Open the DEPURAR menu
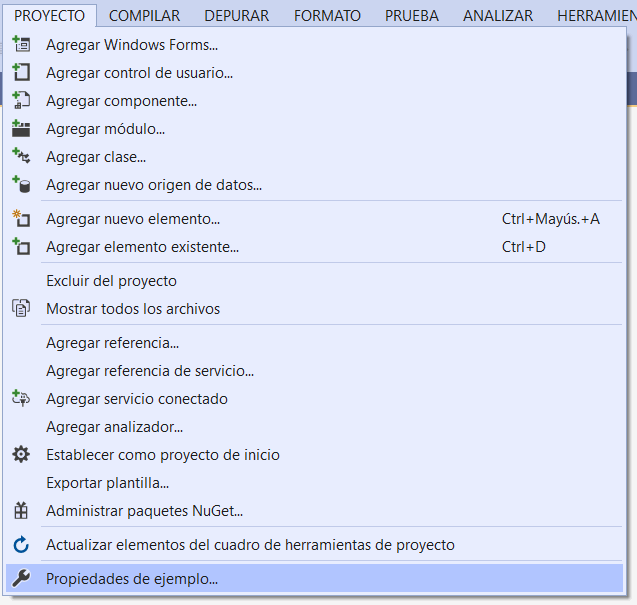Viewport: 637px width, 605px height. (x=238, y=15)
